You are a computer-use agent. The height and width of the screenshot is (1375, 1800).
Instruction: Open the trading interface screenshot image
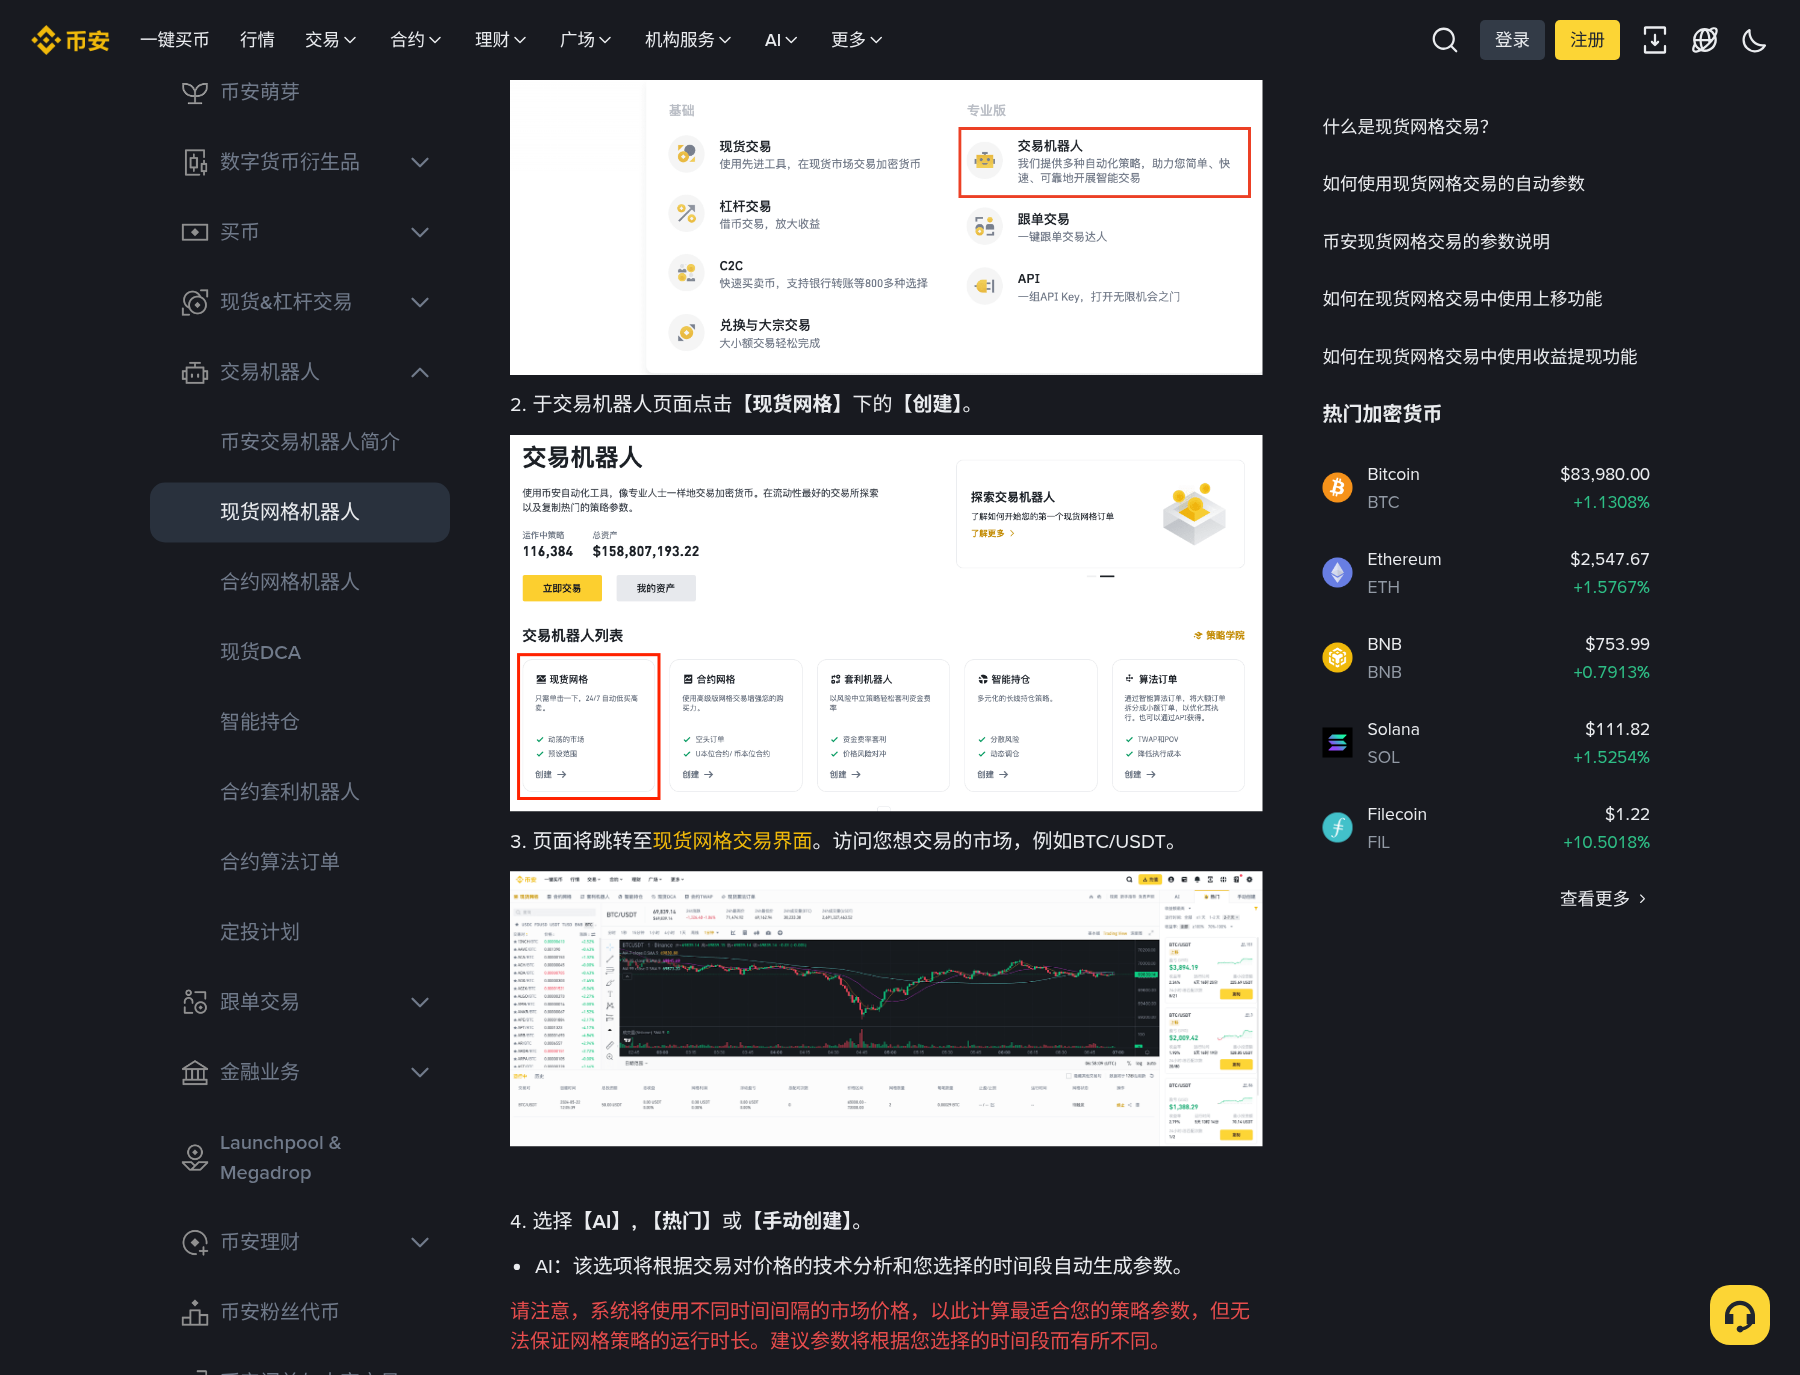(x=886, y=1008)
